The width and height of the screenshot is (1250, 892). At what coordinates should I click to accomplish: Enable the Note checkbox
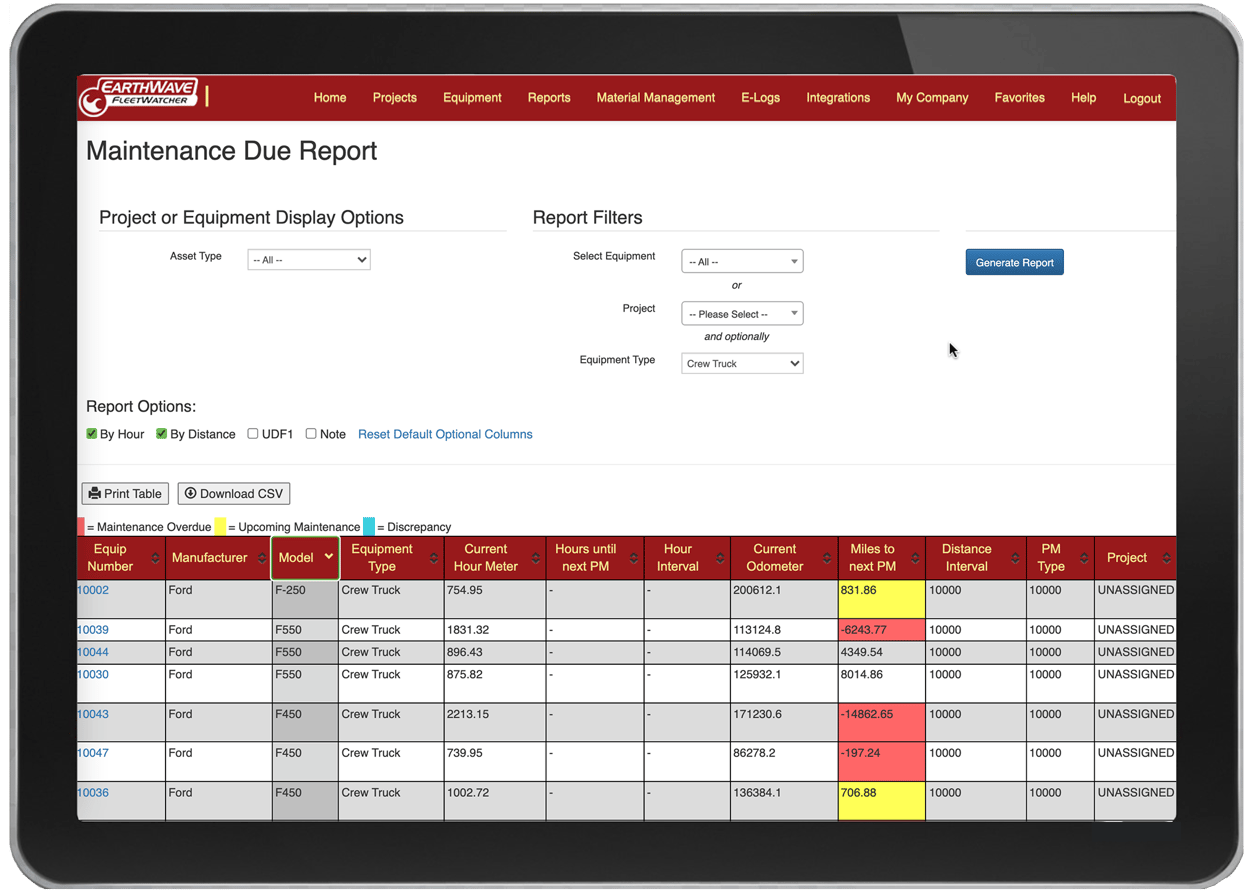click(x=311, y=434)
